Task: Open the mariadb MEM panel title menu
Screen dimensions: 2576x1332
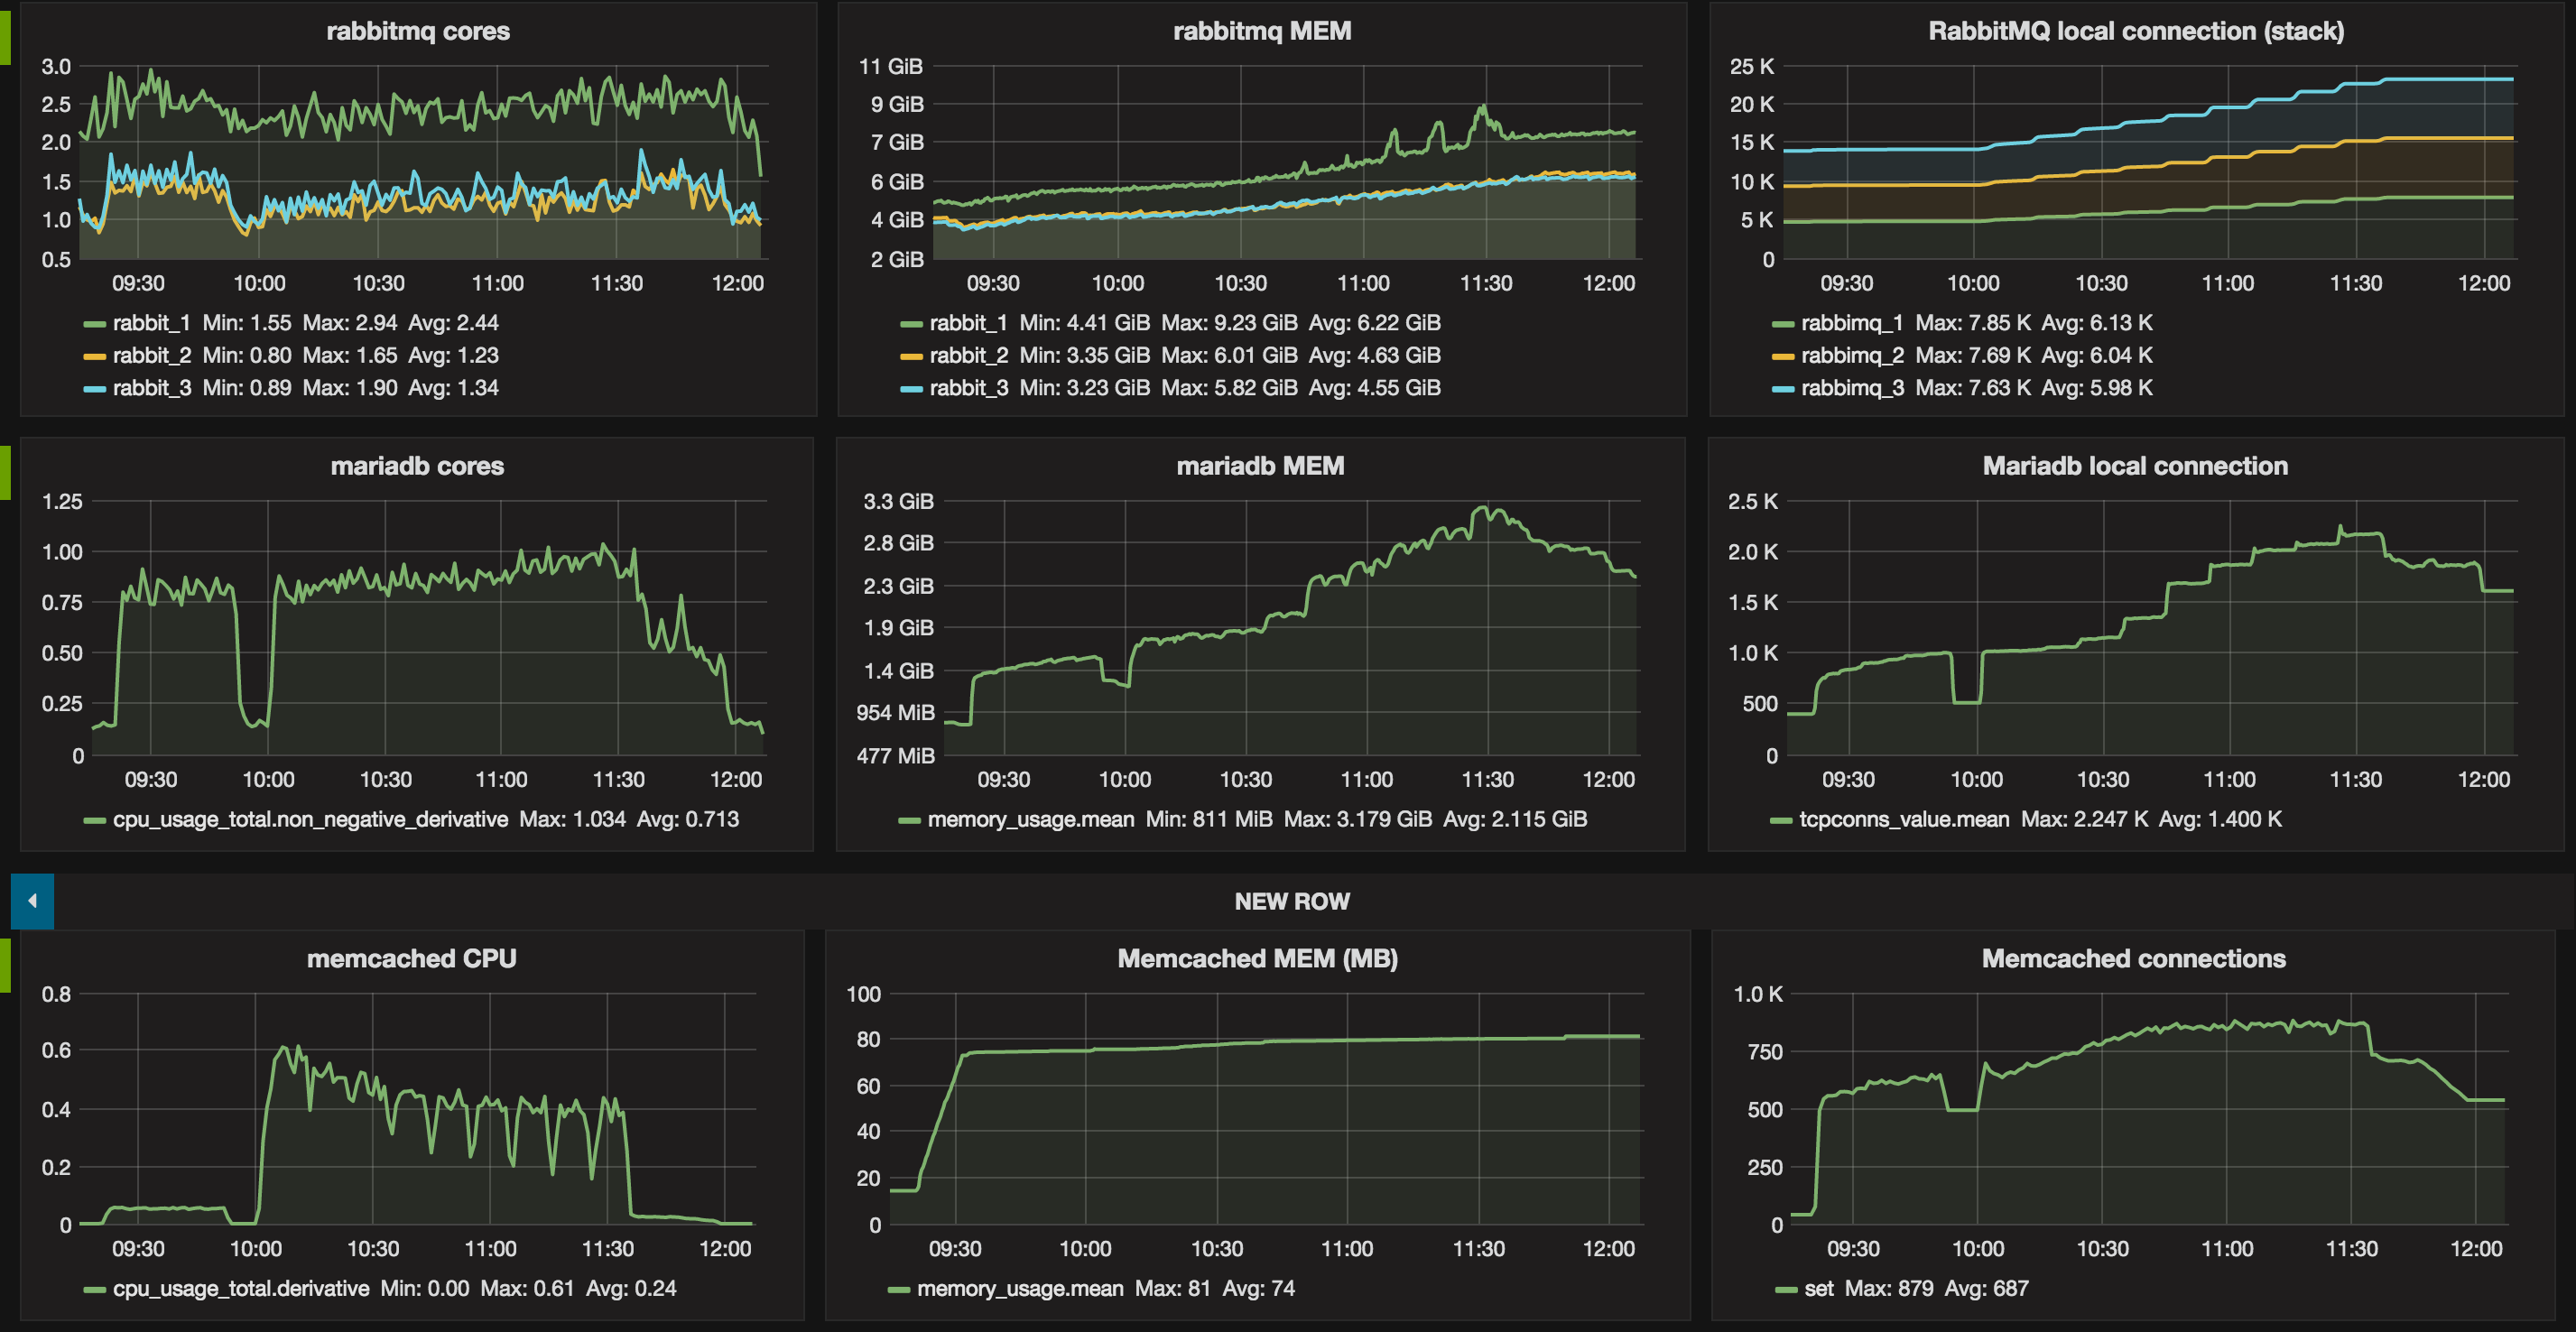Action: point(1260,466)
